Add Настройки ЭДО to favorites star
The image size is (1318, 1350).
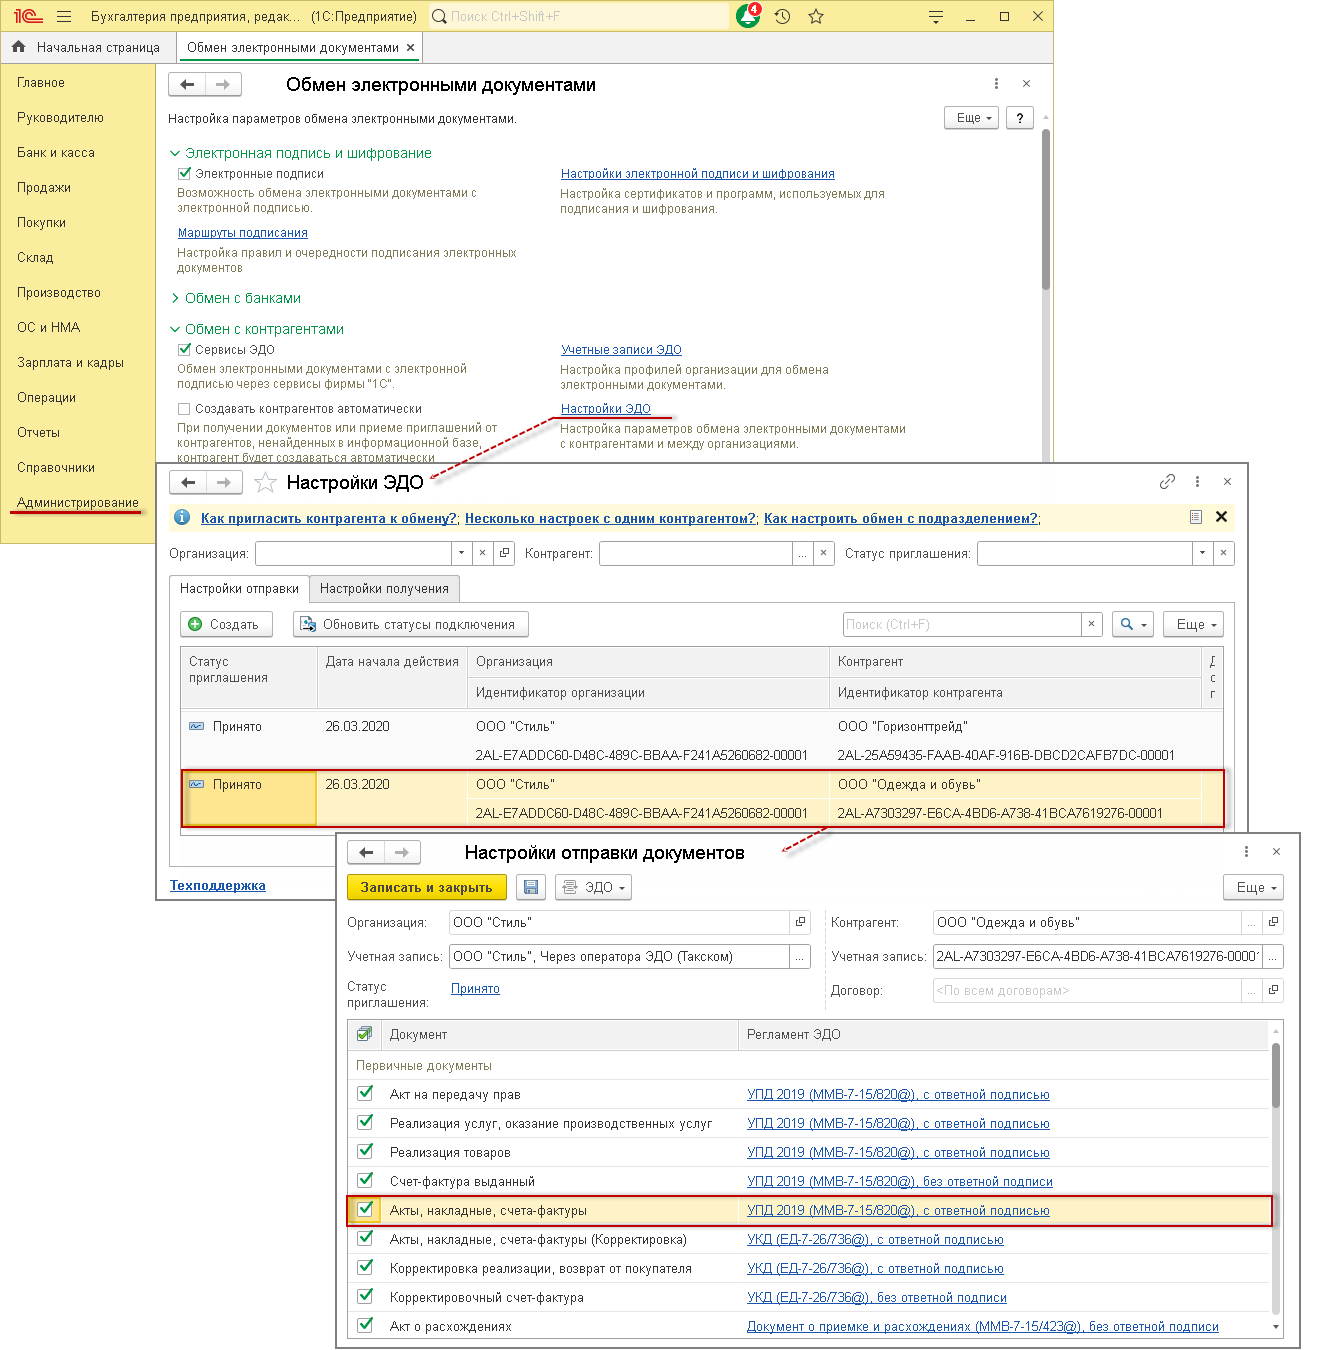[x=265, y=483]
